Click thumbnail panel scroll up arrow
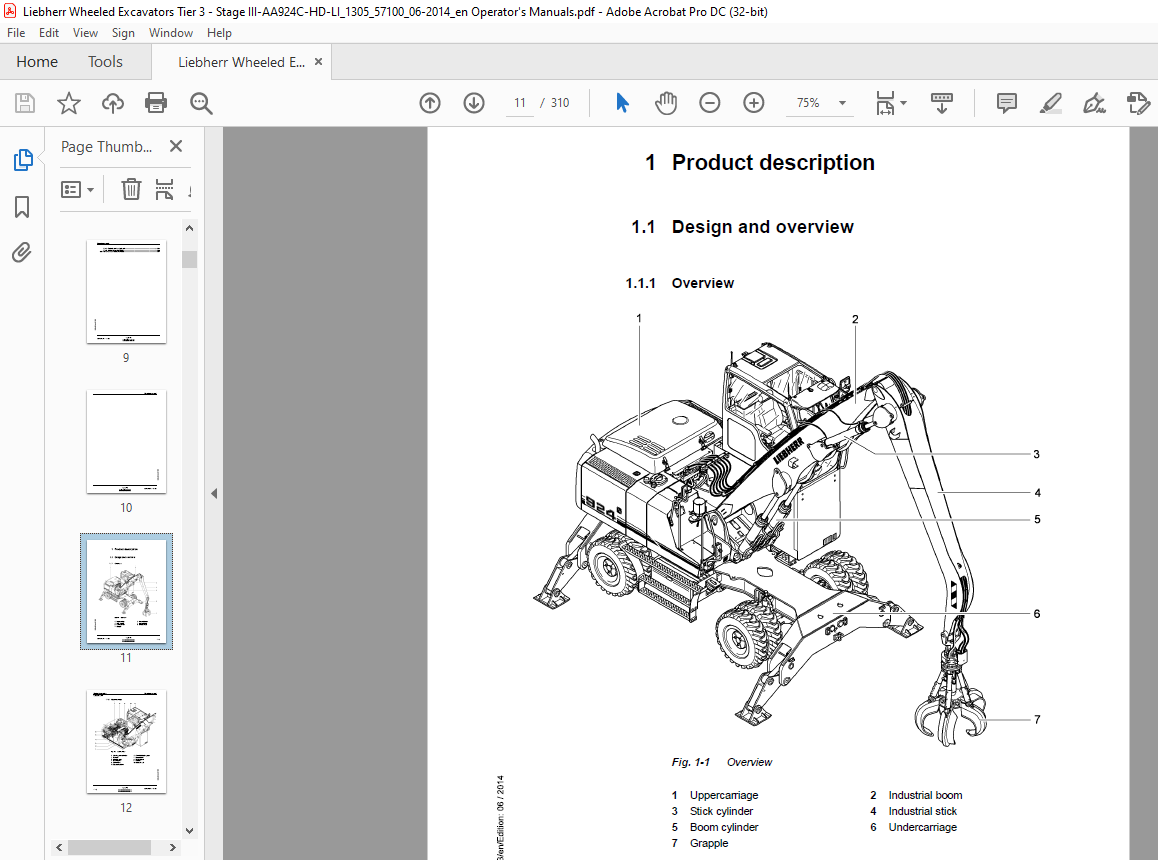 (190, 228)
